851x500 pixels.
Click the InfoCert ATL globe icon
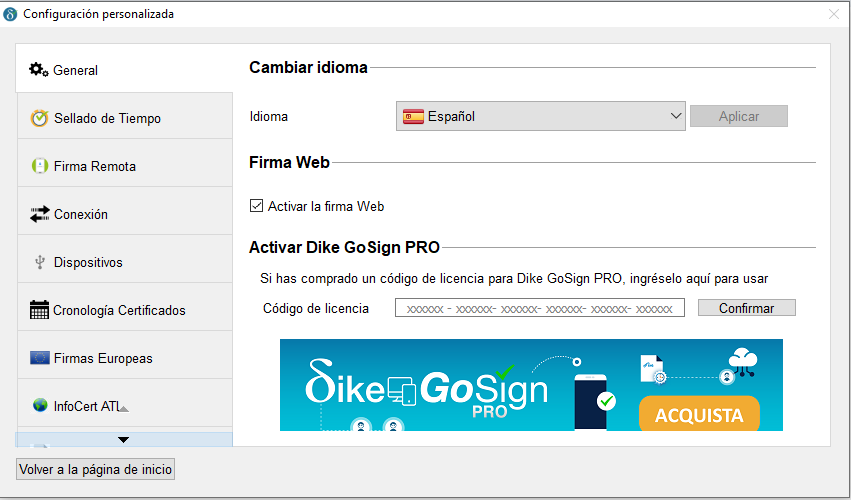tap(40, 405)
